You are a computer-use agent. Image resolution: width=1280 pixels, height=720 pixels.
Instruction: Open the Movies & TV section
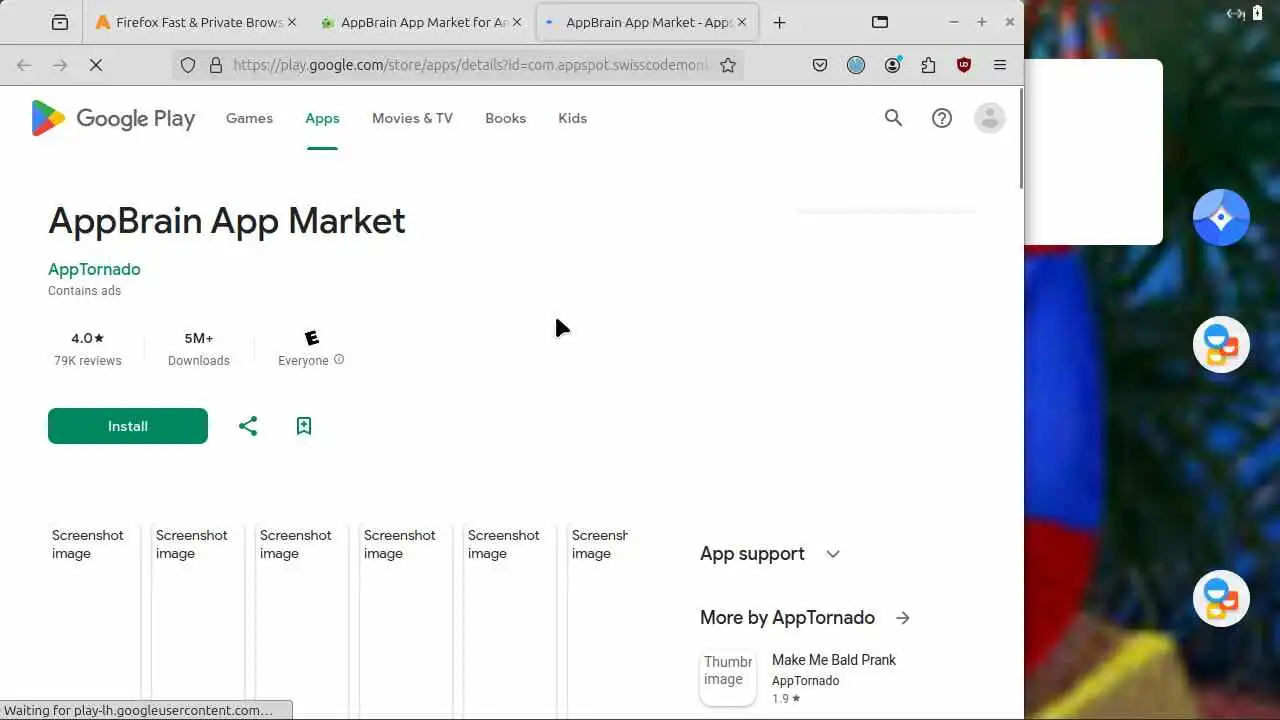(x=412, y=118)
